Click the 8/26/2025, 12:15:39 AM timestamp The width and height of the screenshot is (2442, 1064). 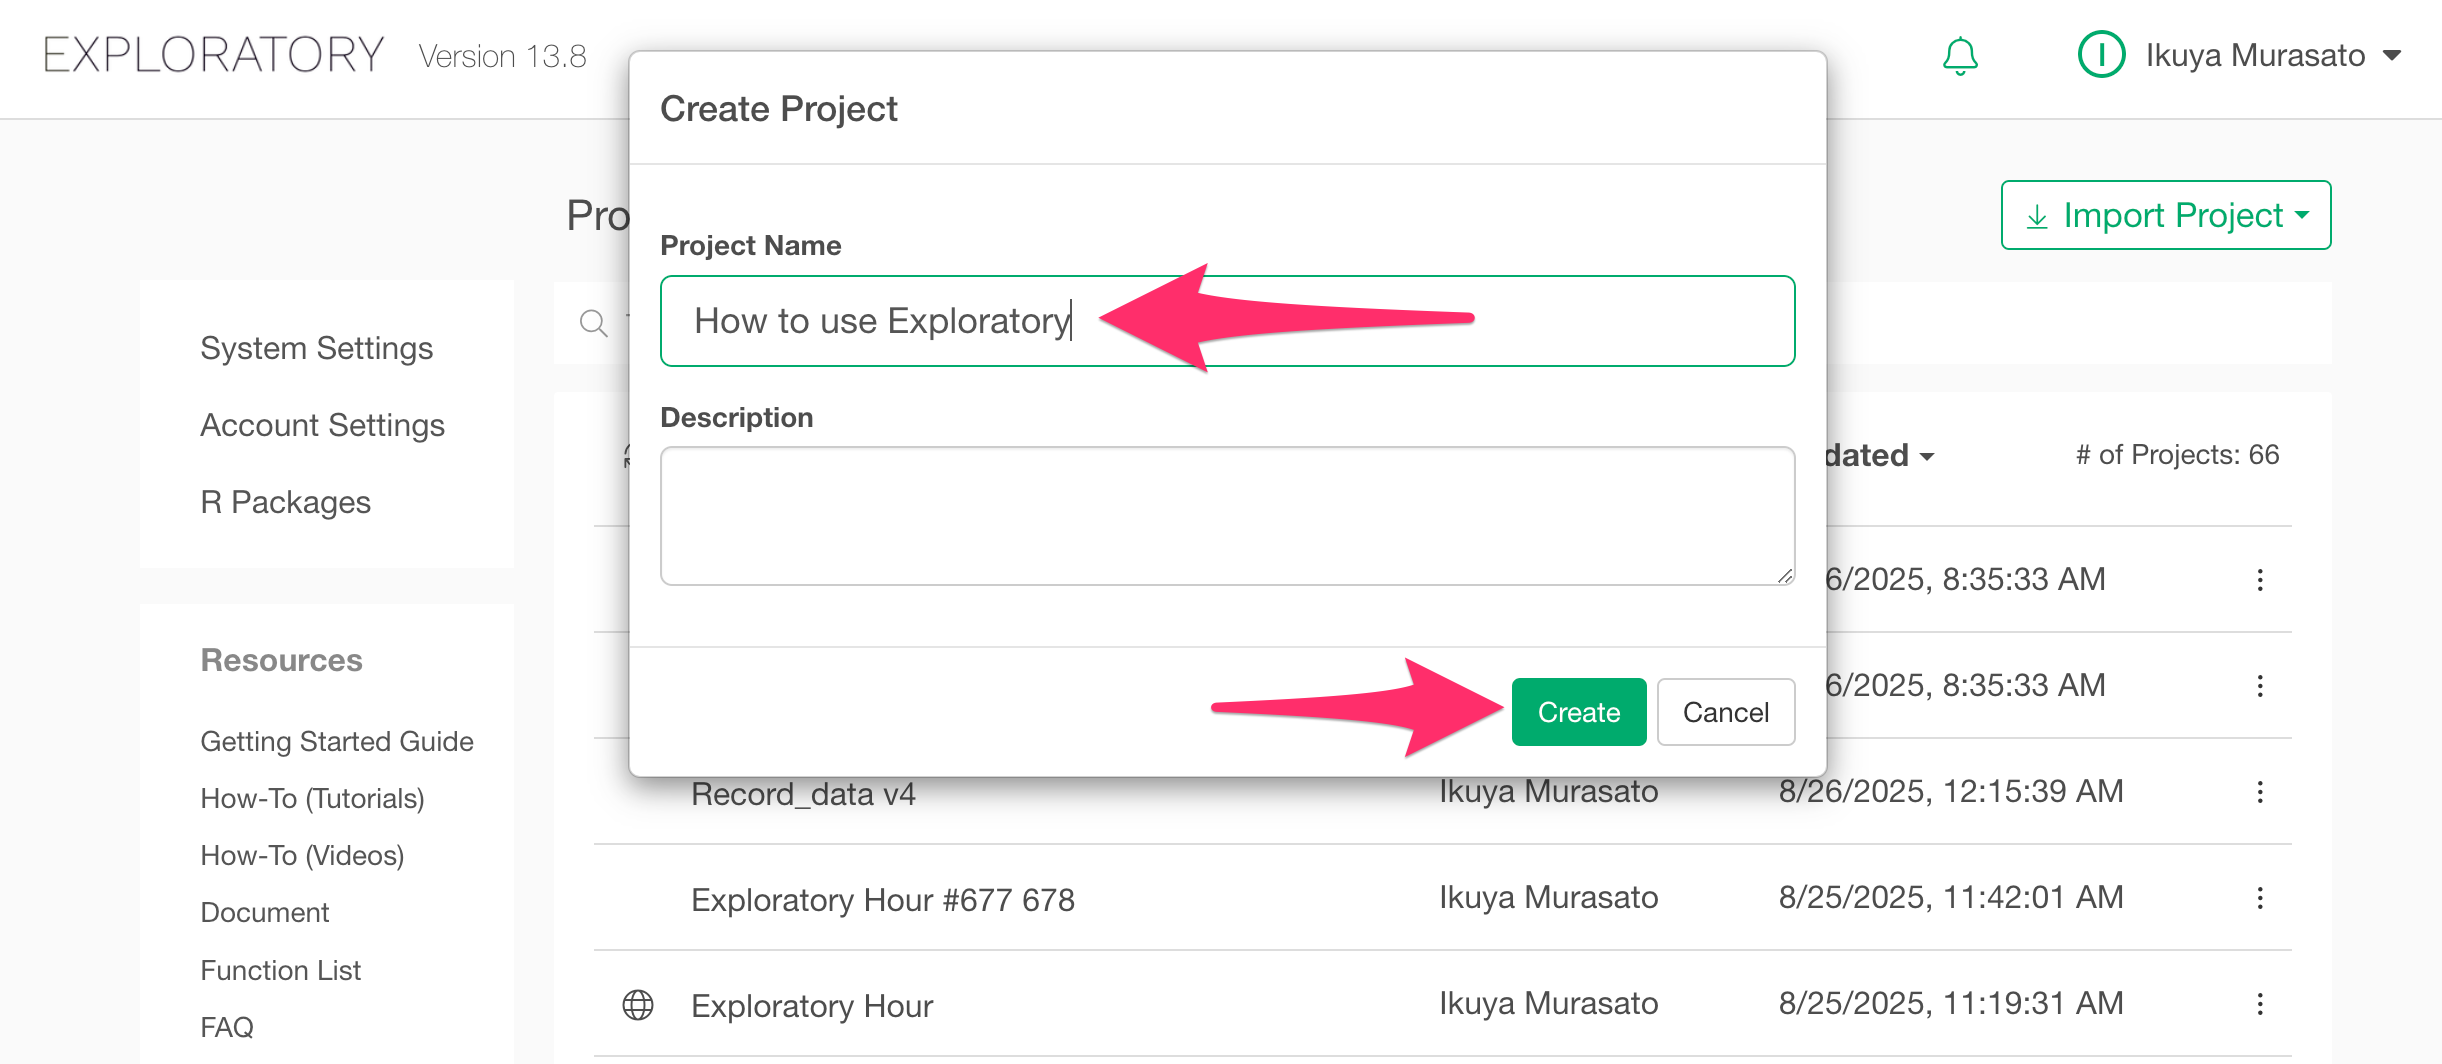click(1951, 791)
